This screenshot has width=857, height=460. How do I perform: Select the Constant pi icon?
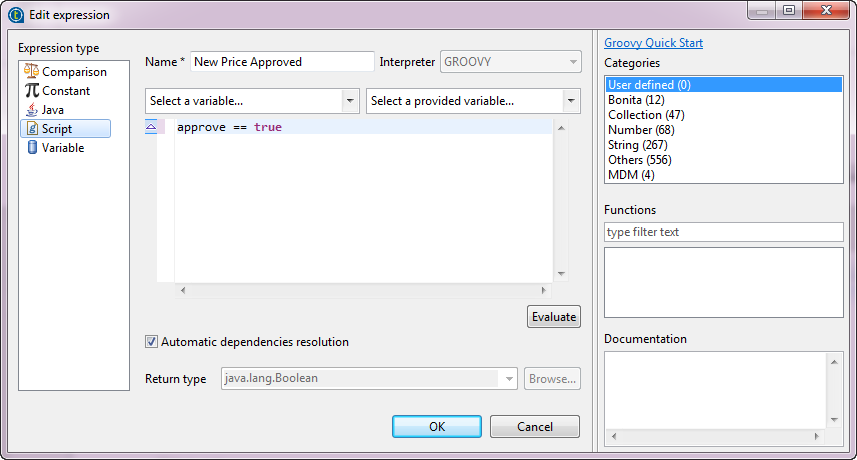[31, 91]
